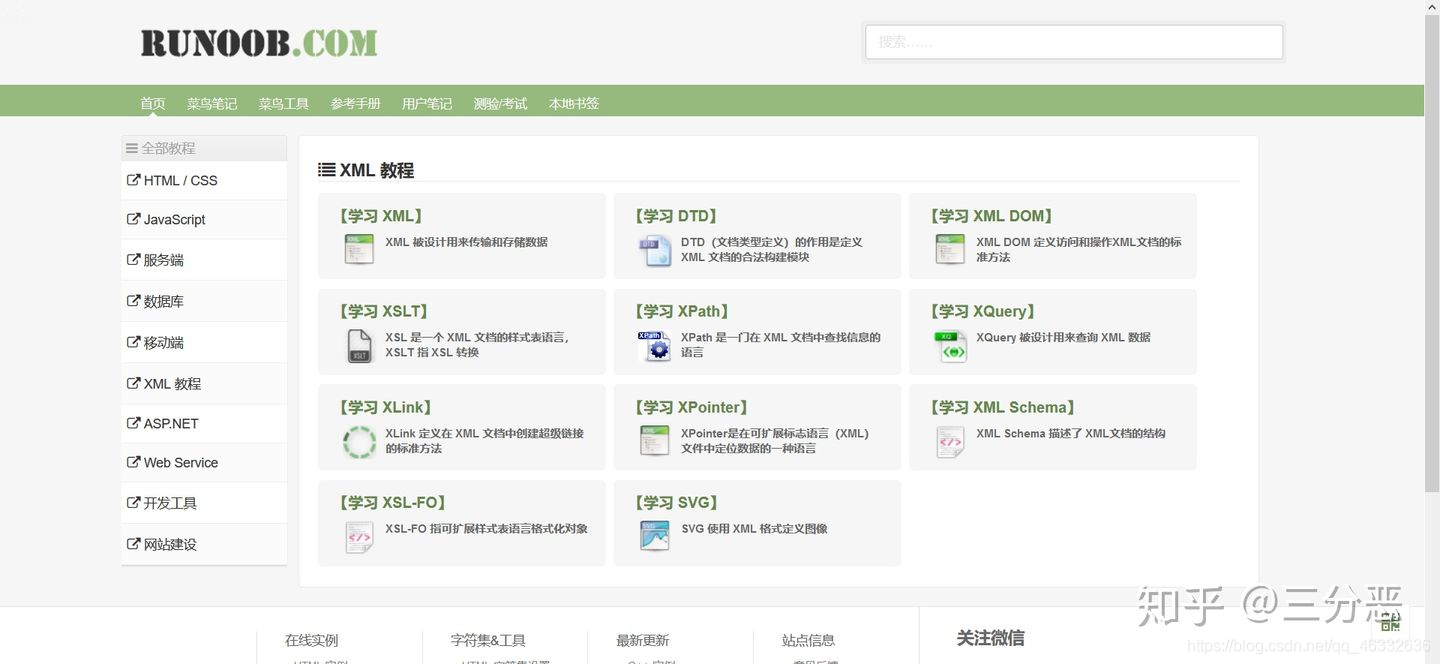The height and width of the screenshot is (664, 1440).
Task: Click the RUNOOB.COM logo
Action: 259,43
